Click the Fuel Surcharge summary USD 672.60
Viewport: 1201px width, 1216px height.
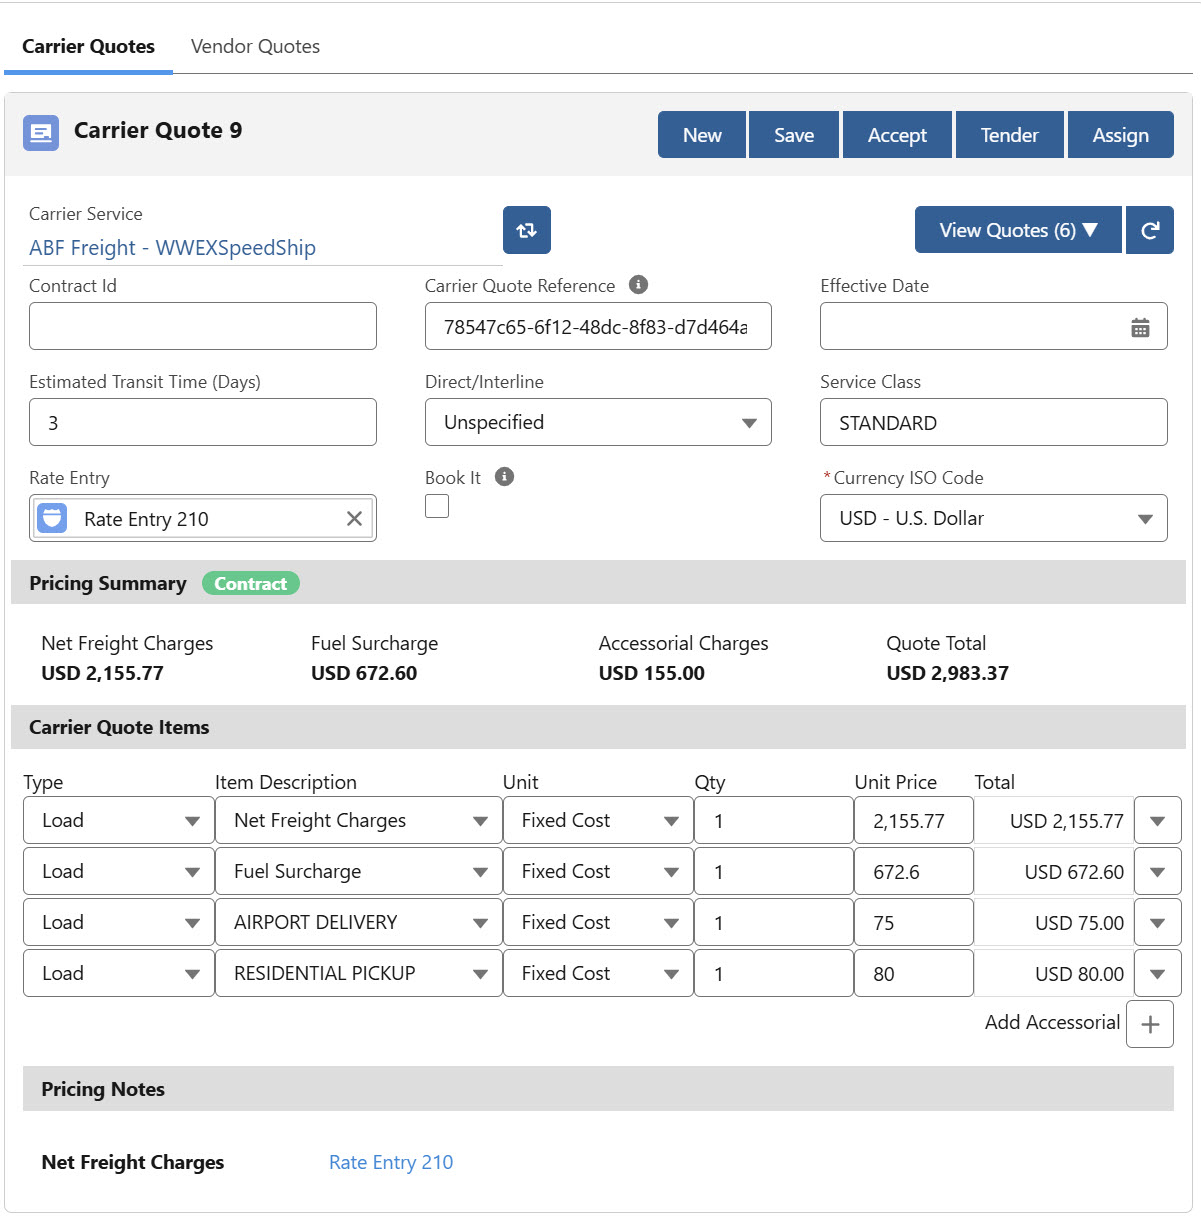coord(364,673)
